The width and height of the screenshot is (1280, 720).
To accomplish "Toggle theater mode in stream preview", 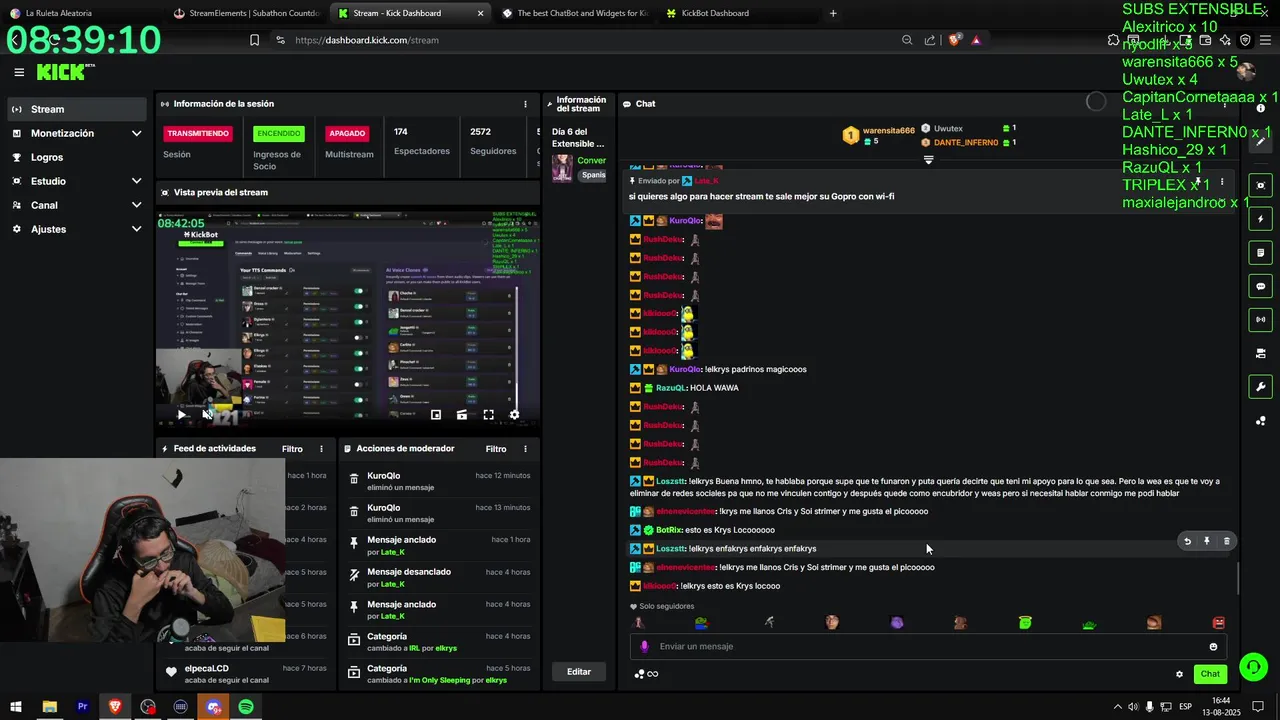I will [x=462, y=414].
